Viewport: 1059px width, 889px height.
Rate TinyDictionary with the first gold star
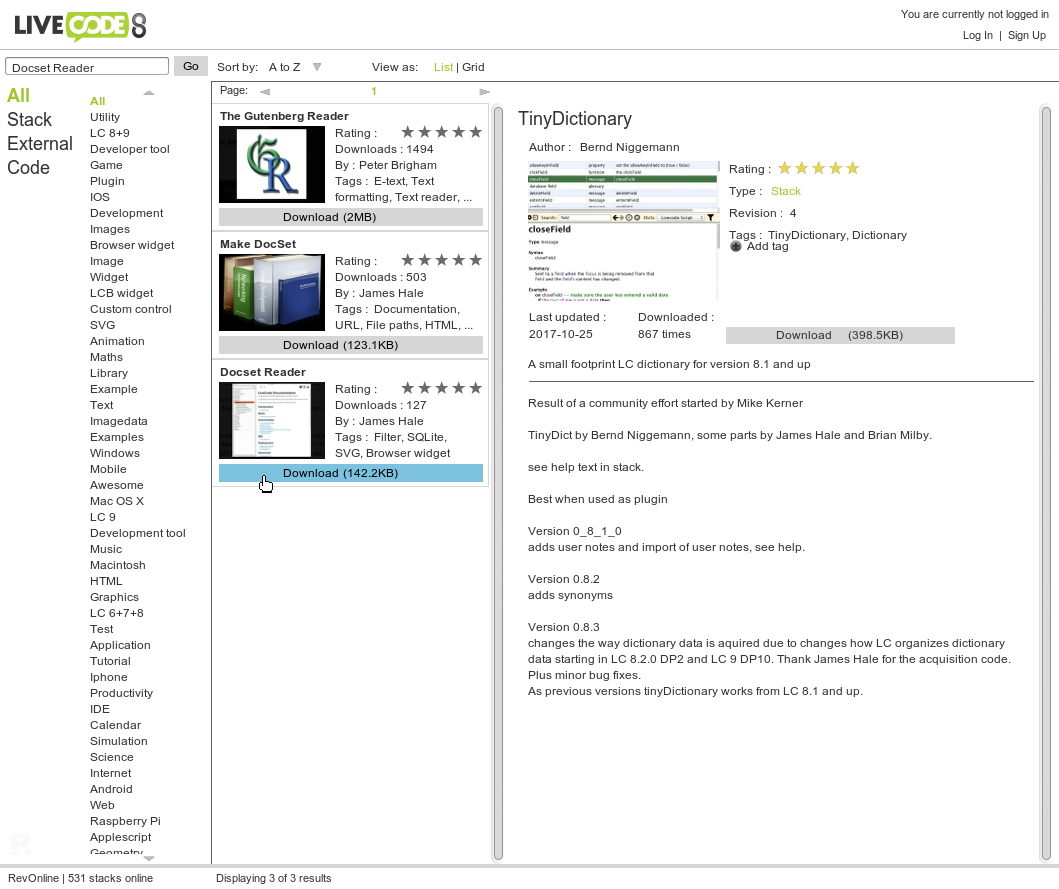tap(785, 168)
